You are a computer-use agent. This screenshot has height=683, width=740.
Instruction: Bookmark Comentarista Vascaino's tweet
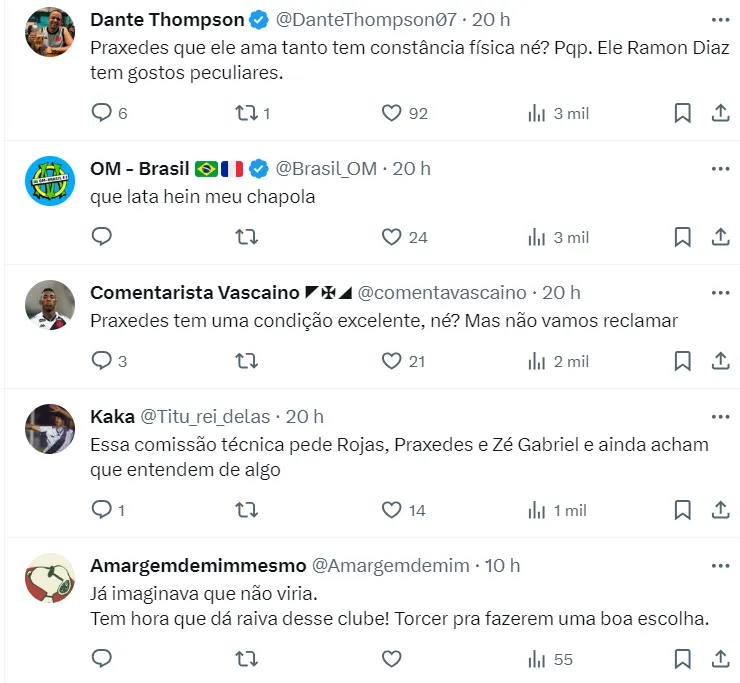coord(682,361)
